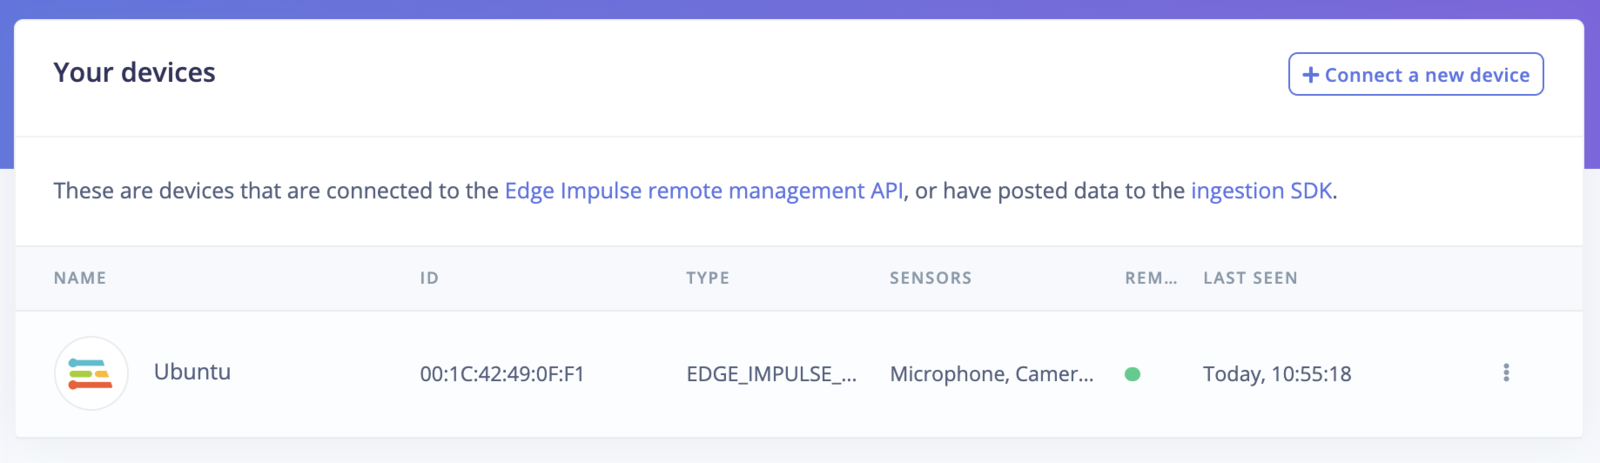The image size is (1600, 463).
Task: Open Edge Impulse remote management API link
Action: (x=704, y=190)
